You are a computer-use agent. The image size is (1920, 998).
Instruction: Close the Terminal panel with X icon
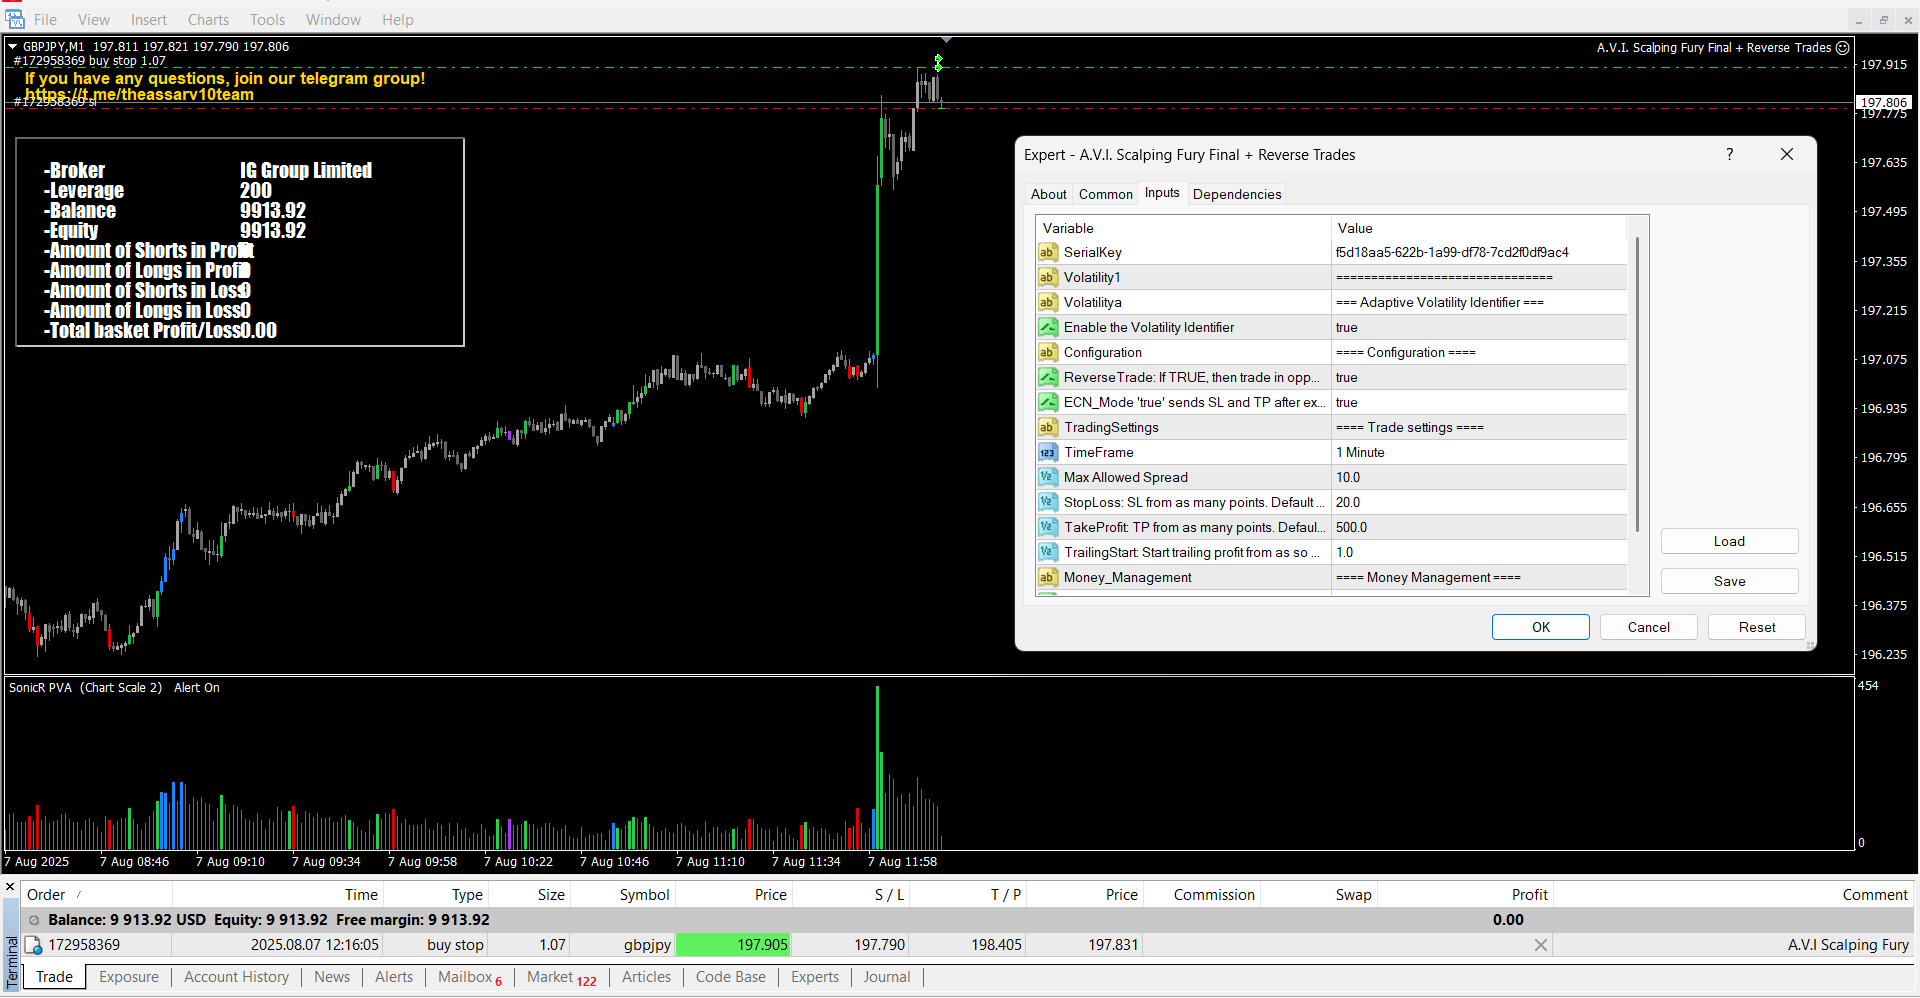tap(10, 887)
